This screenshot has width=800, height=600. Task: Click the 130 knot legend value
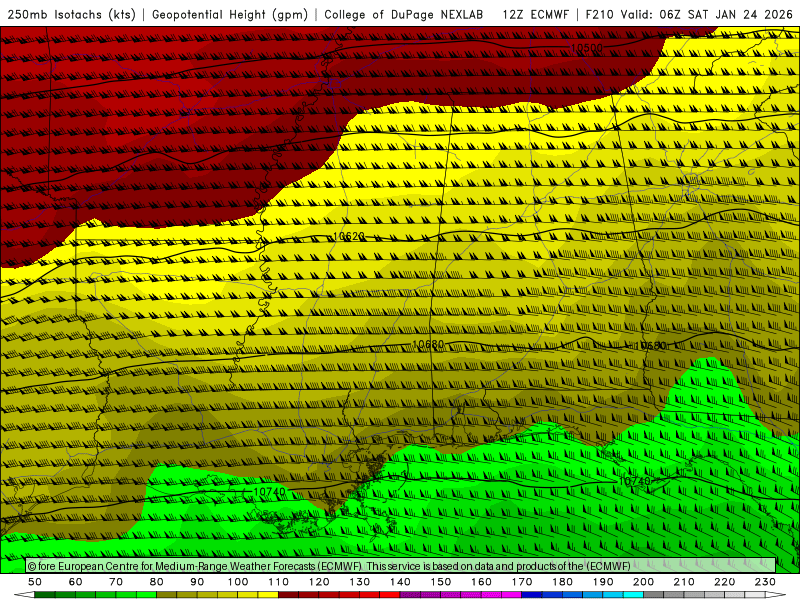click(x=360, y=582)
